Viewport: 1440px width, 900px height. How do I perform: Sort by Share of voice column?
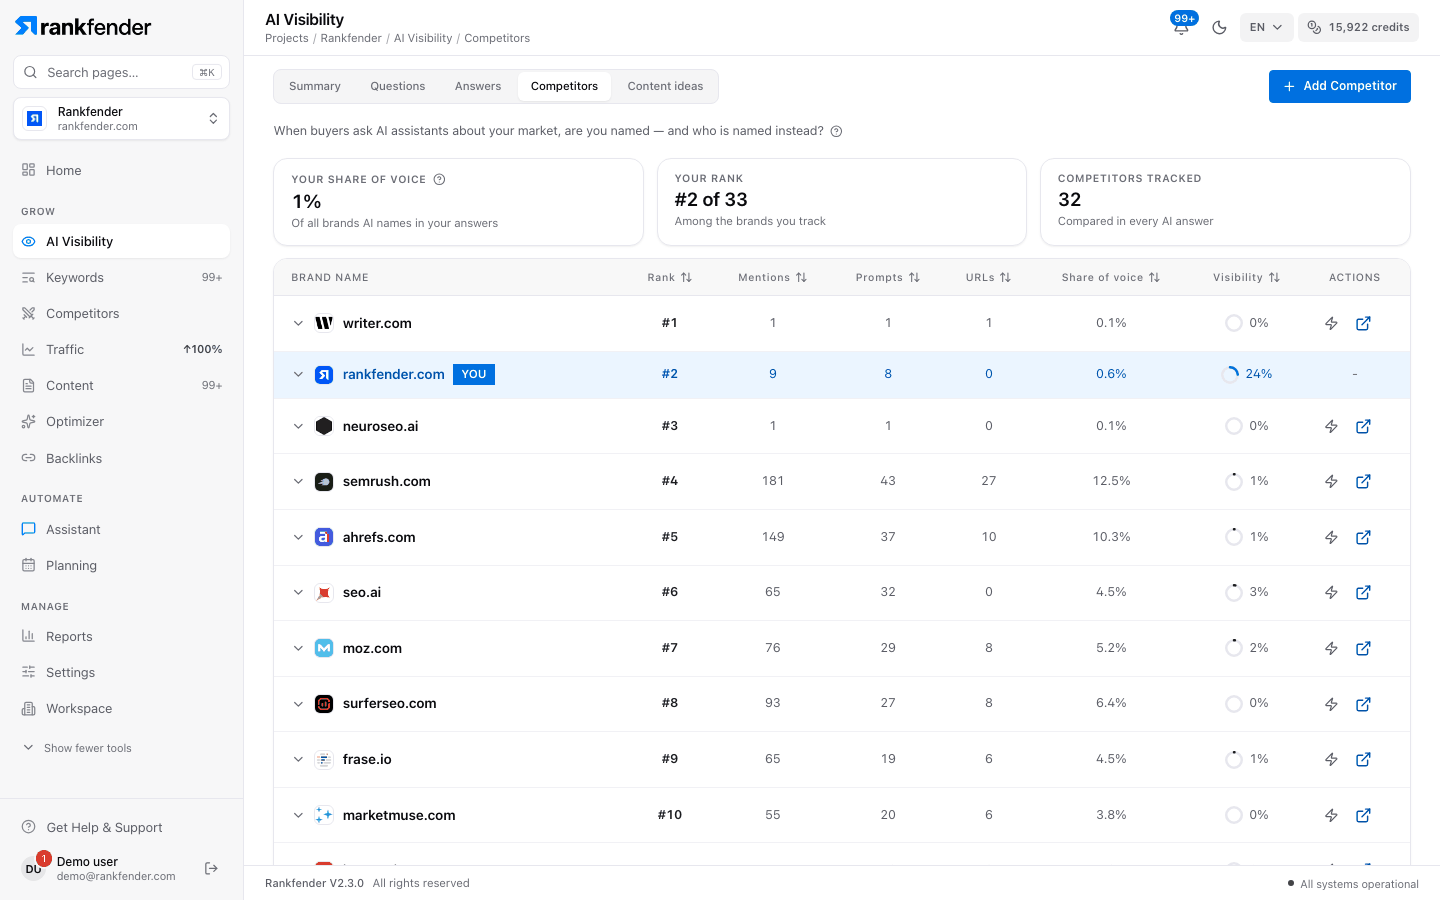click(x=1111, y=278)
